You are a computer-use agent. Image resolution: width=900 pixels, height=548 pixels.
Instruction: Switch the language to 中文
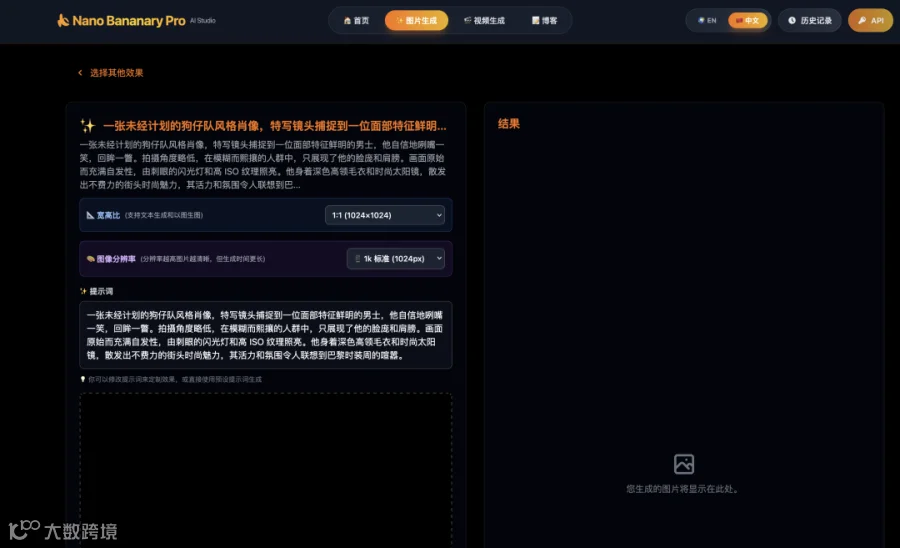(x=747, y=20)
